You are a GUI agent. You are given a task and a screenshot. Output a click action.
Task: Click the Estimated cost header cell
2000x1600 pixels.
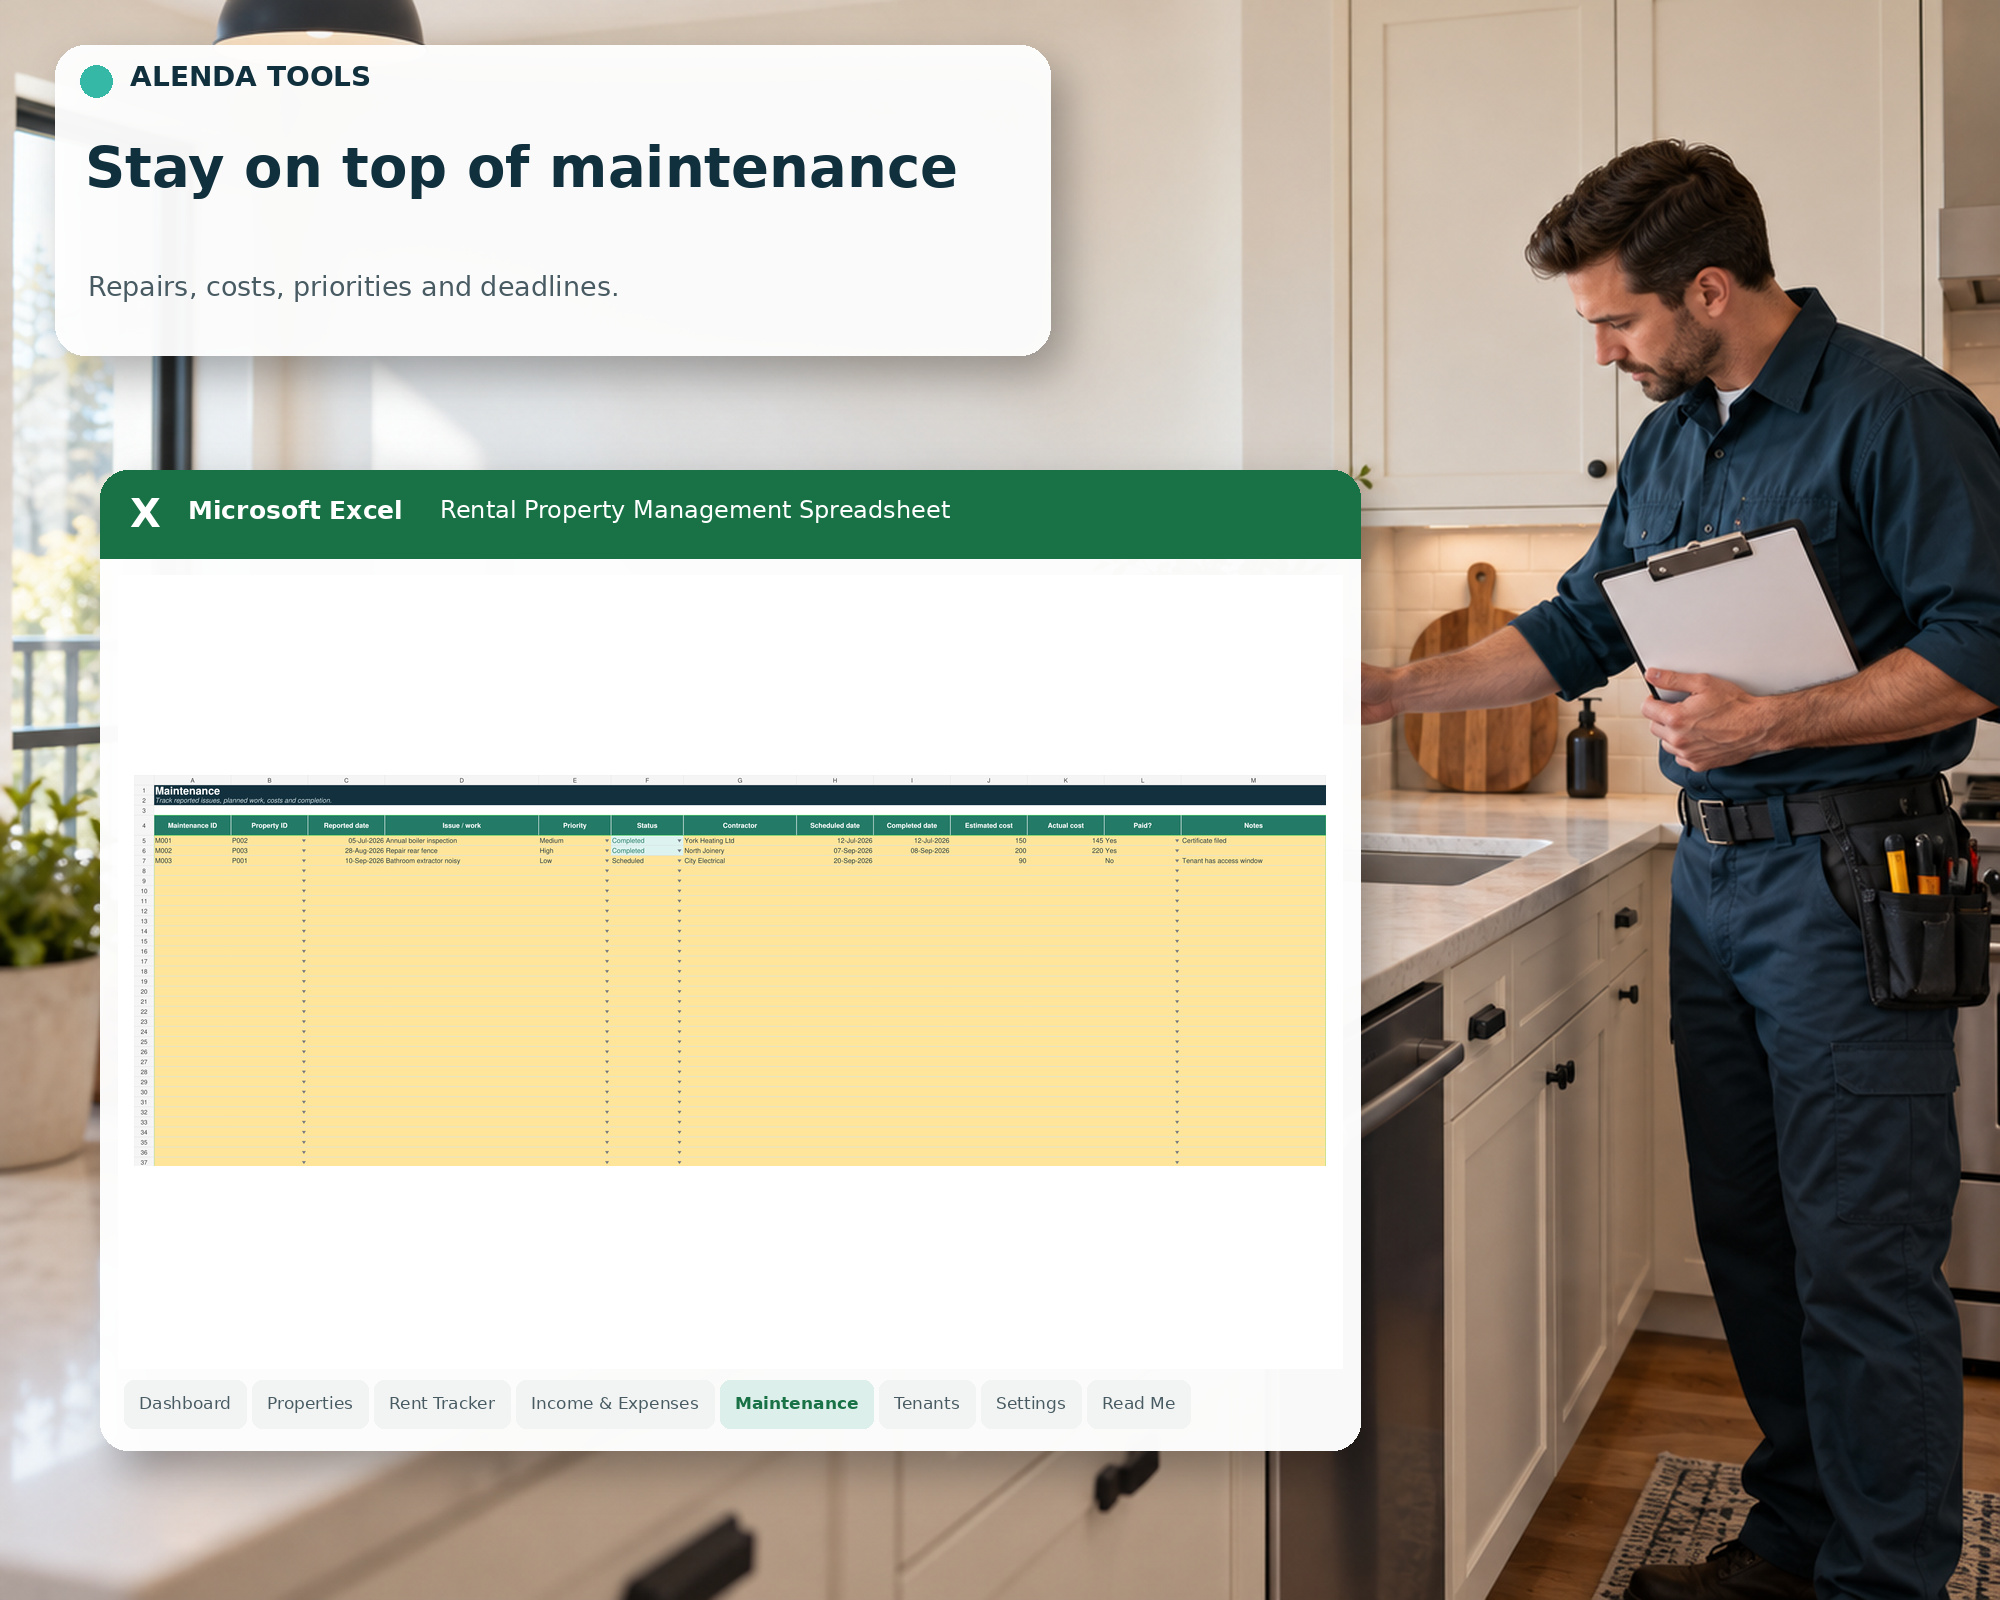[x=989, y=826]
